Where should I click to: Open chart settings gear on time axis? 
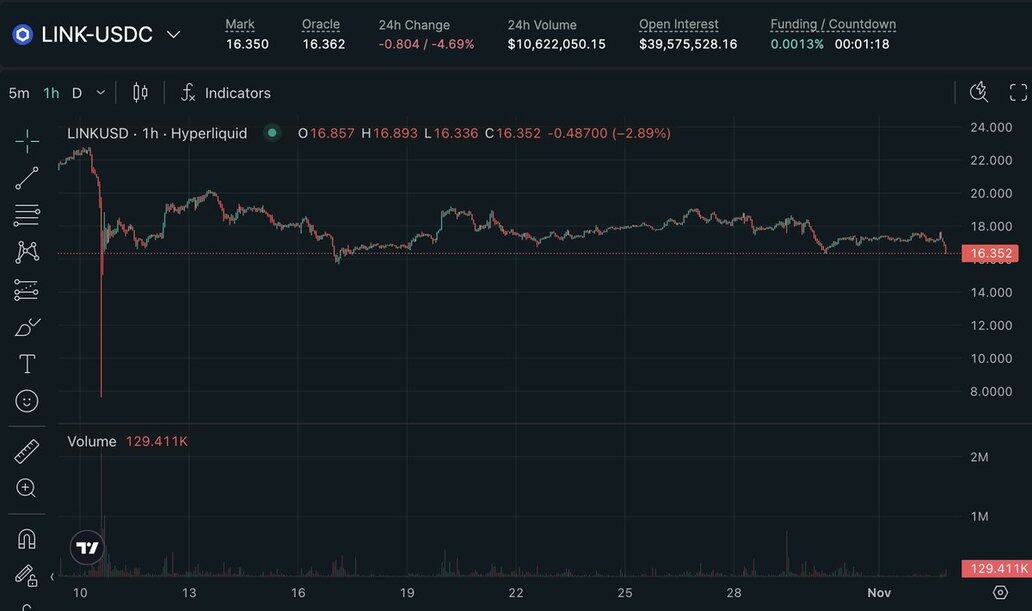point(1000,593)
